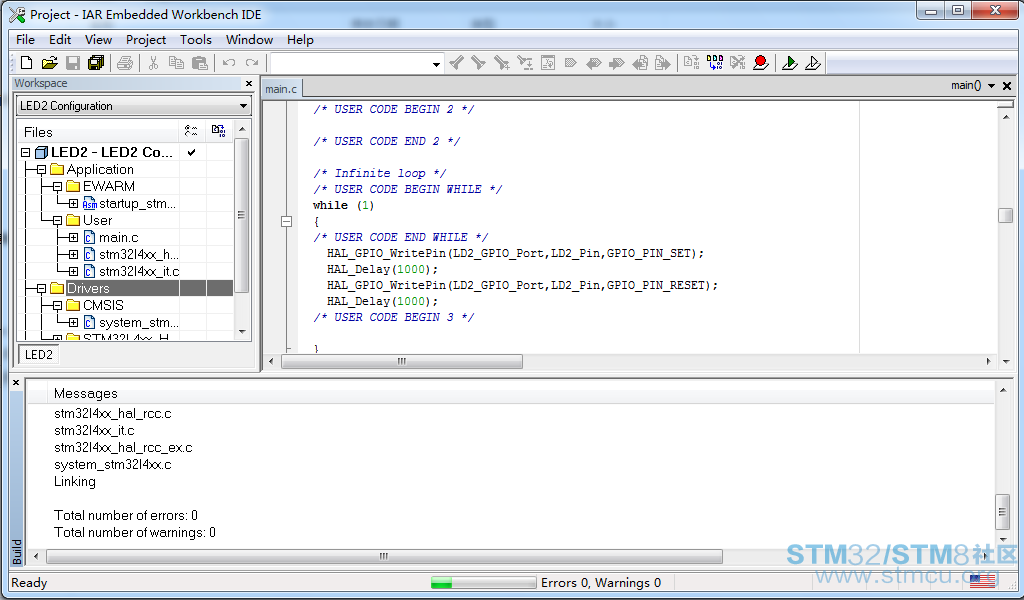Viewport: 1024px width, 600px height.
Task: Close the Messages build panel
Action: pyautogui.click(x=16, y=383)
